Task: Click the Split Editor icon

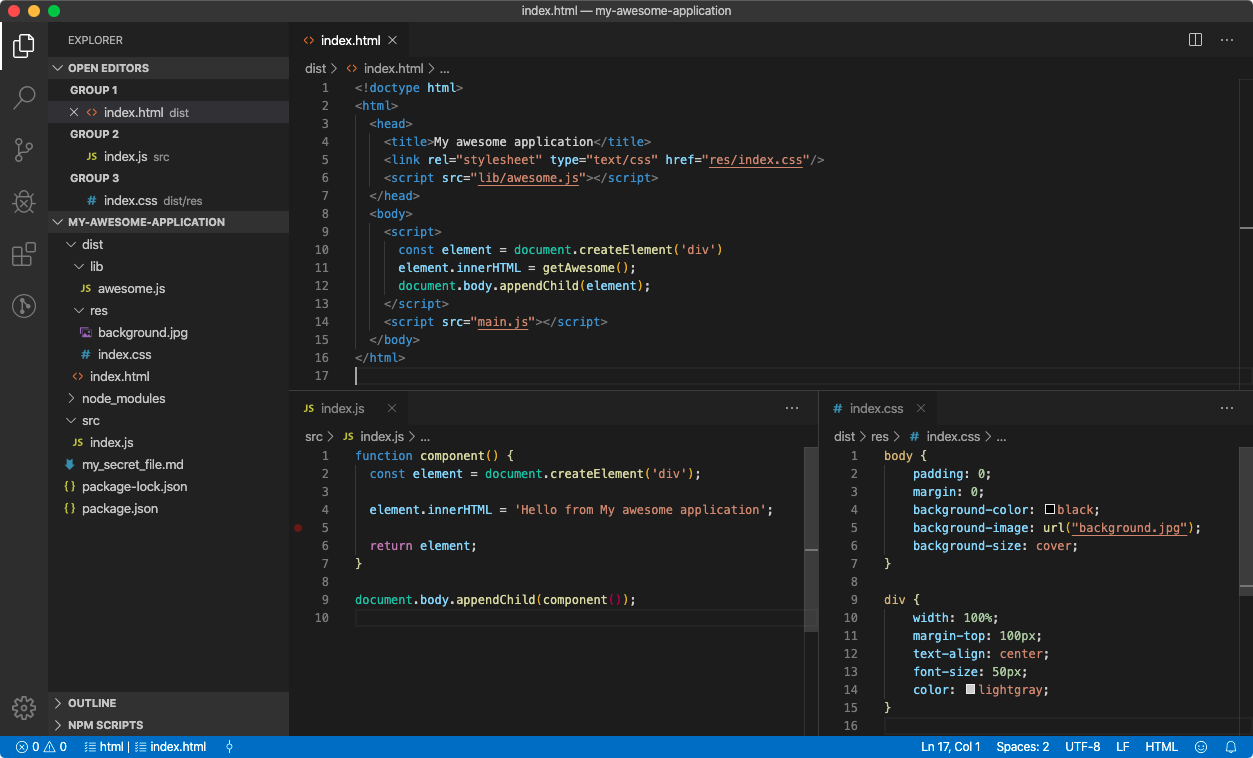Action: [1194, 39]
